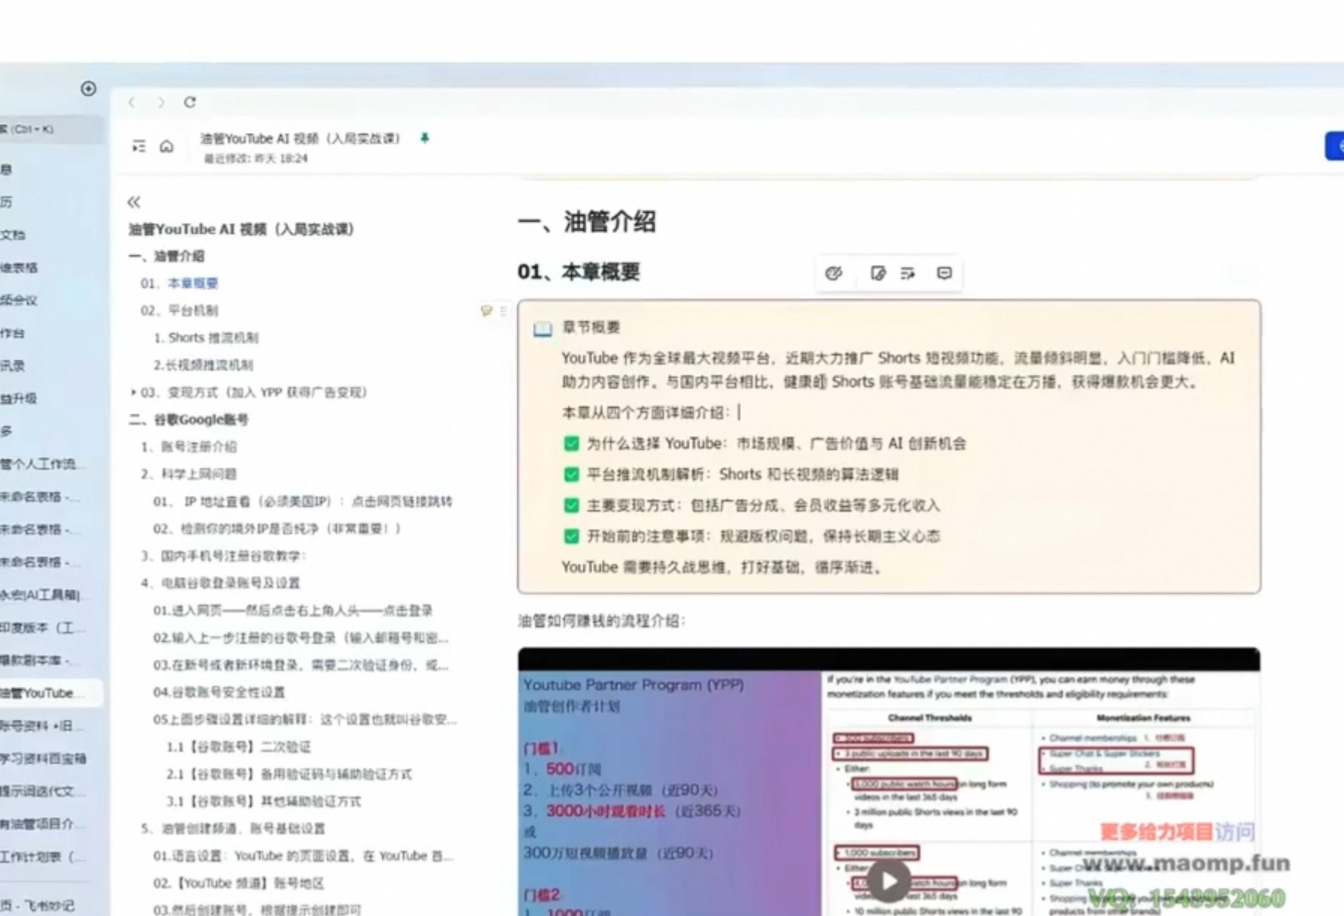This screenshot has width=1344, height=916.
Task: Uncheck the 主要变现方式 checkbox
Action: [571, 505]
